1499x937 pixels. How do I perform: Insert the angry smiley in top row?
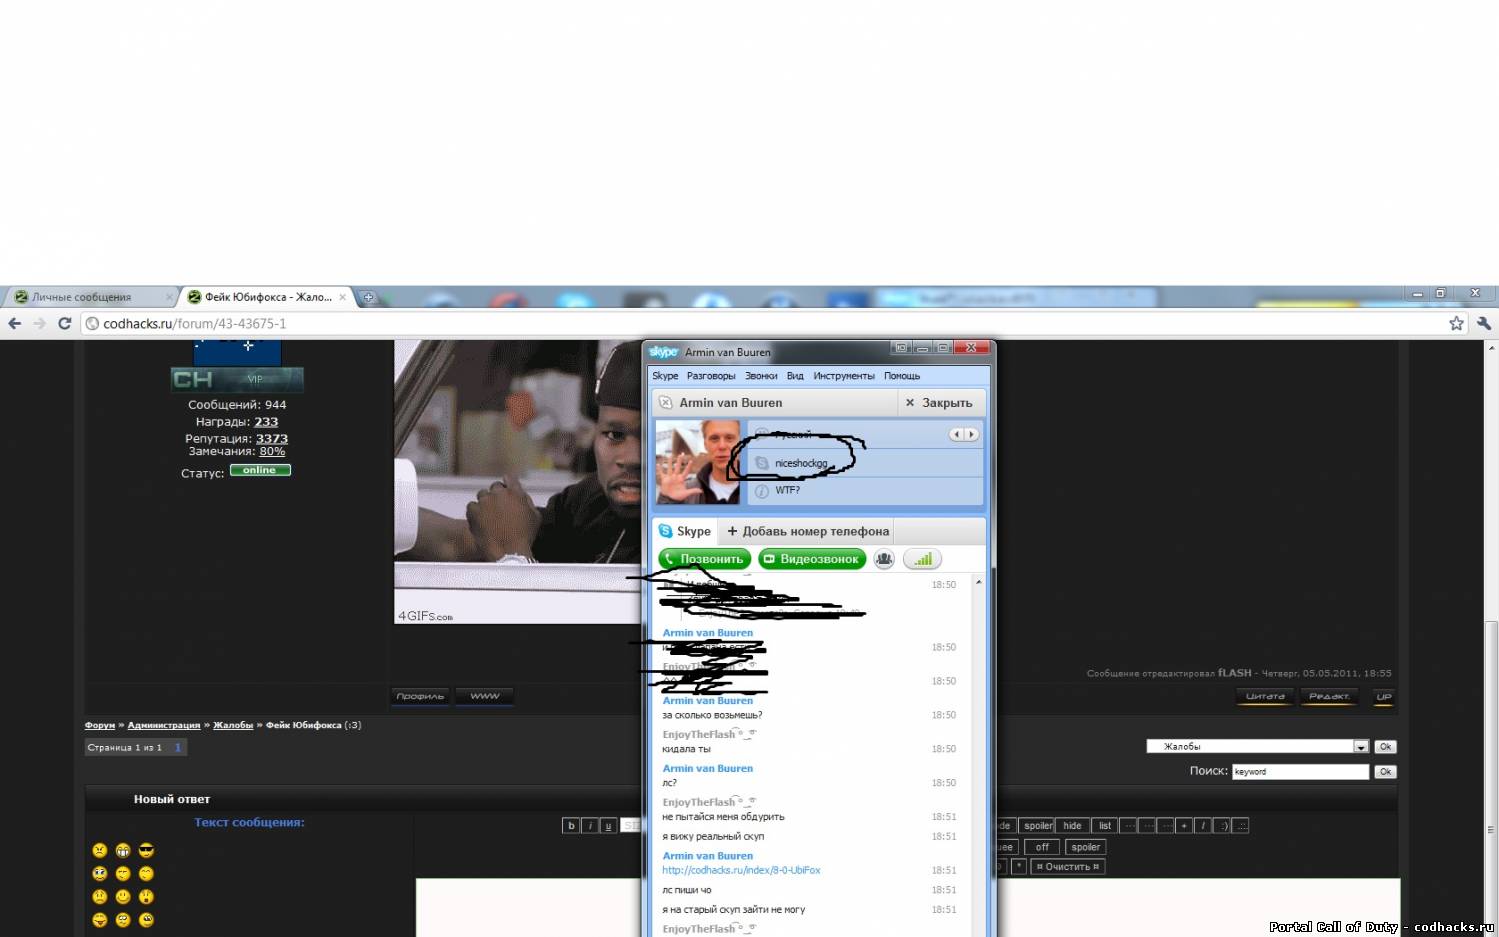[100, 850]
